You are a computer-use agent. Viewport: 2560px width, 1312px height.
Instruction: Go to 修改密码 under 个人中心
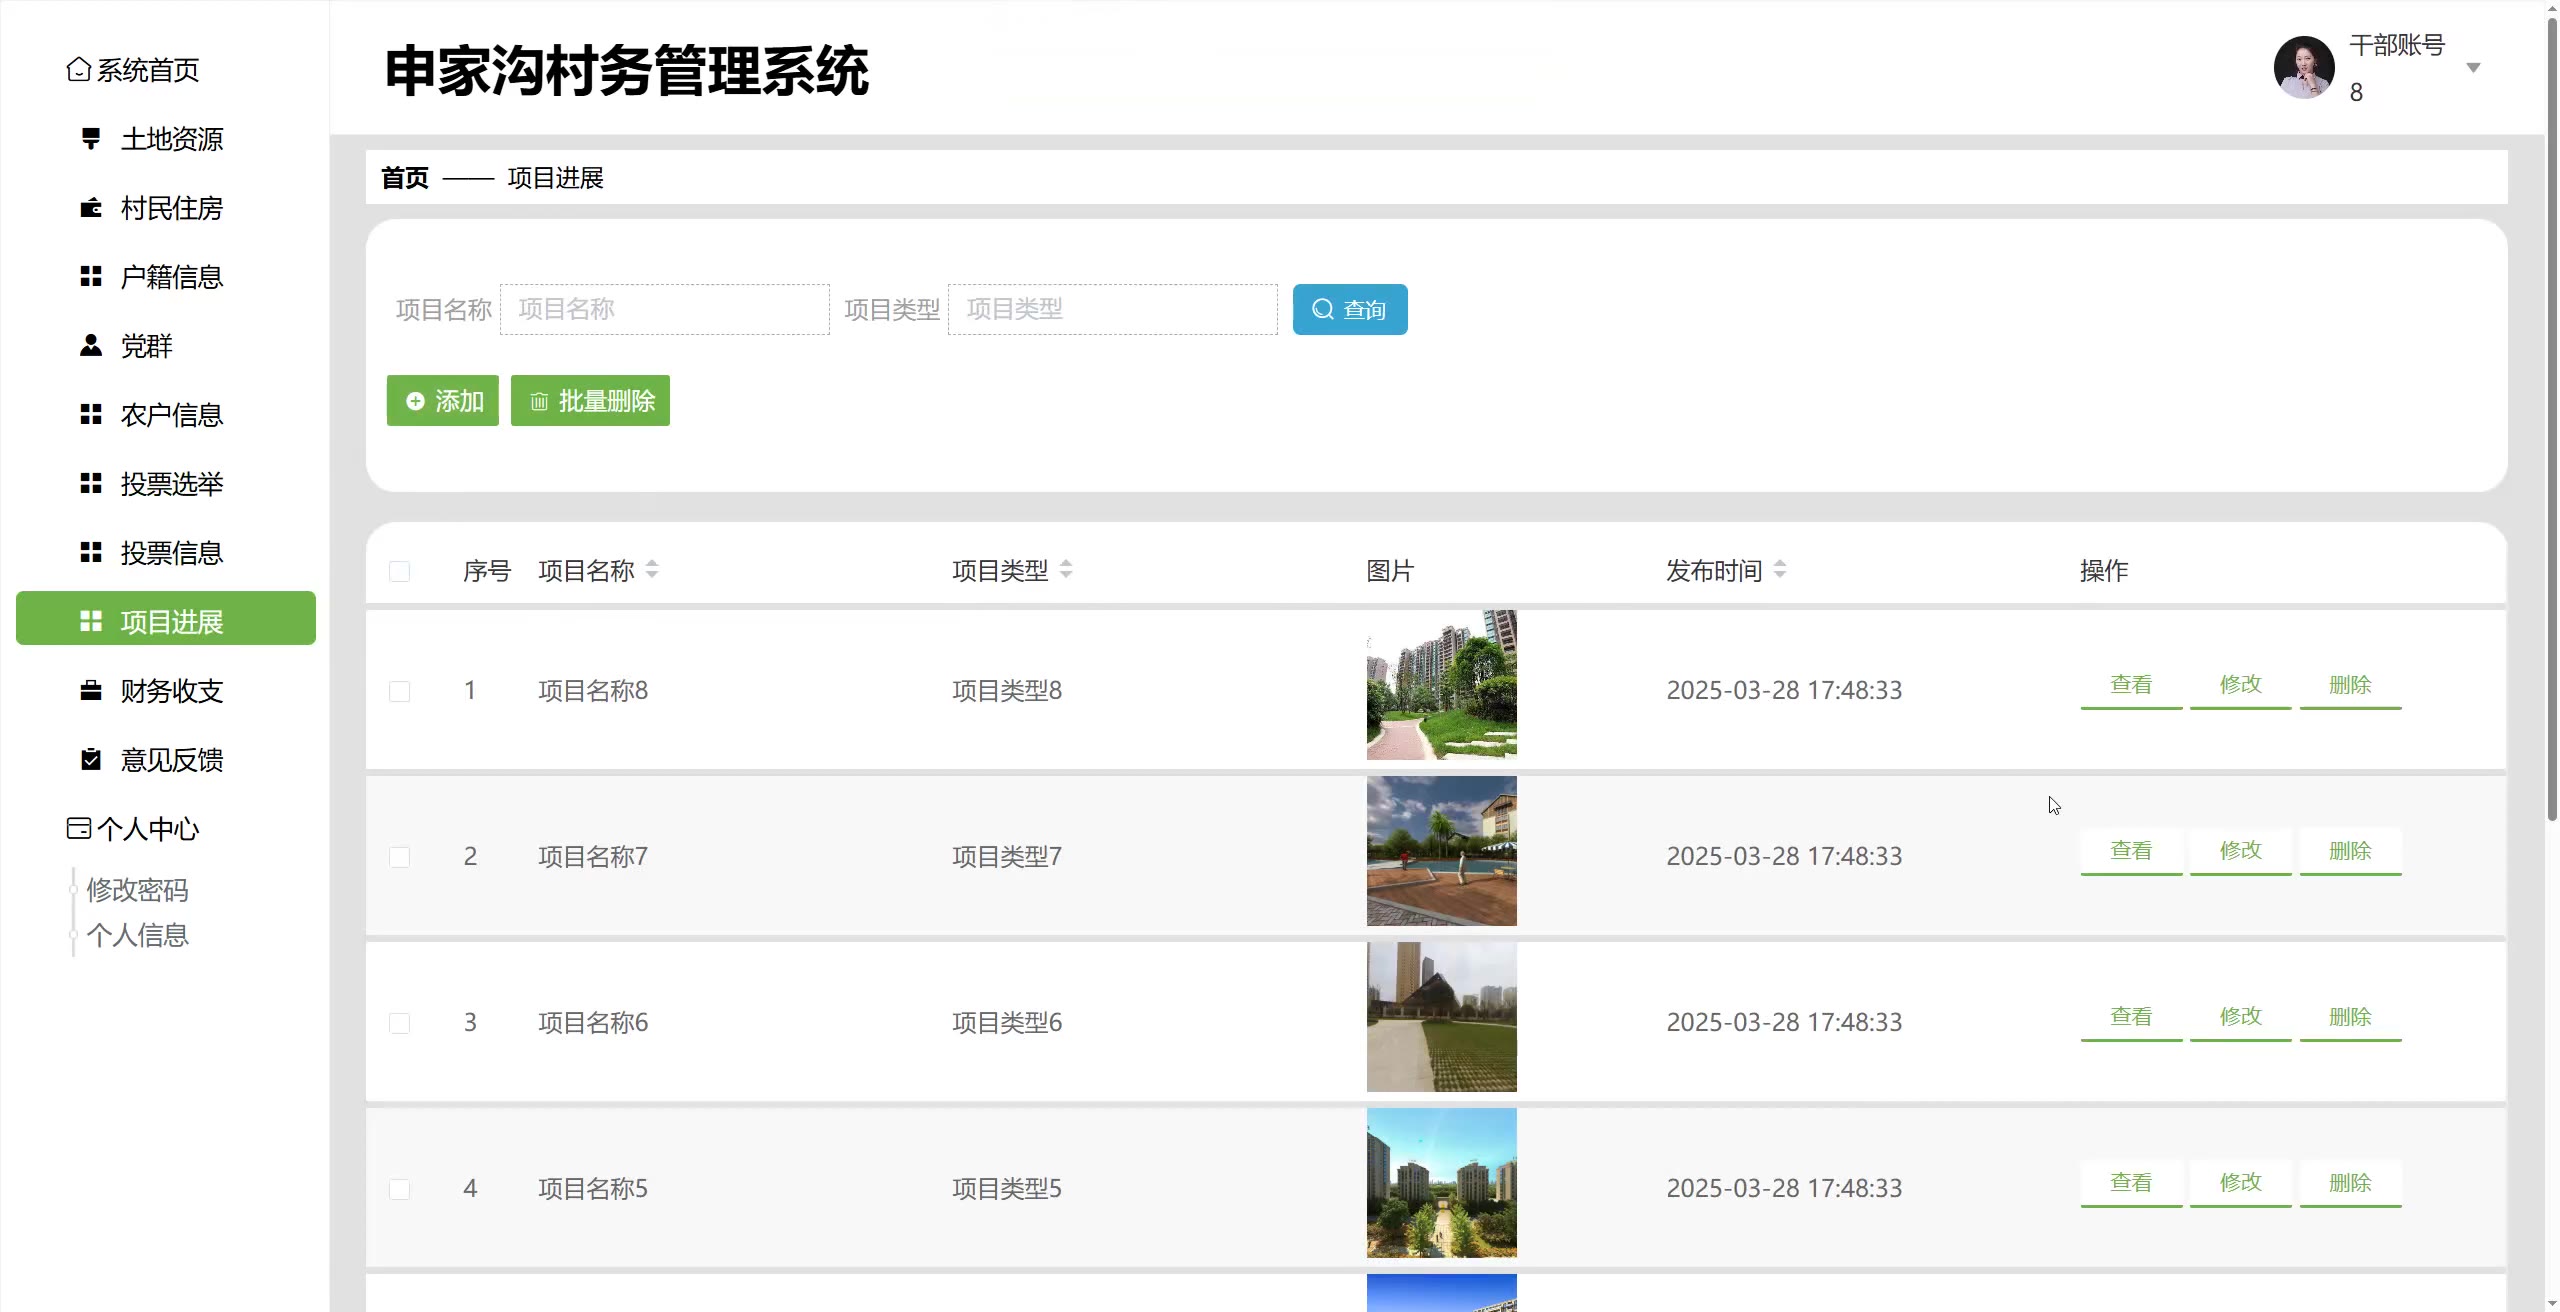[137, 889]
